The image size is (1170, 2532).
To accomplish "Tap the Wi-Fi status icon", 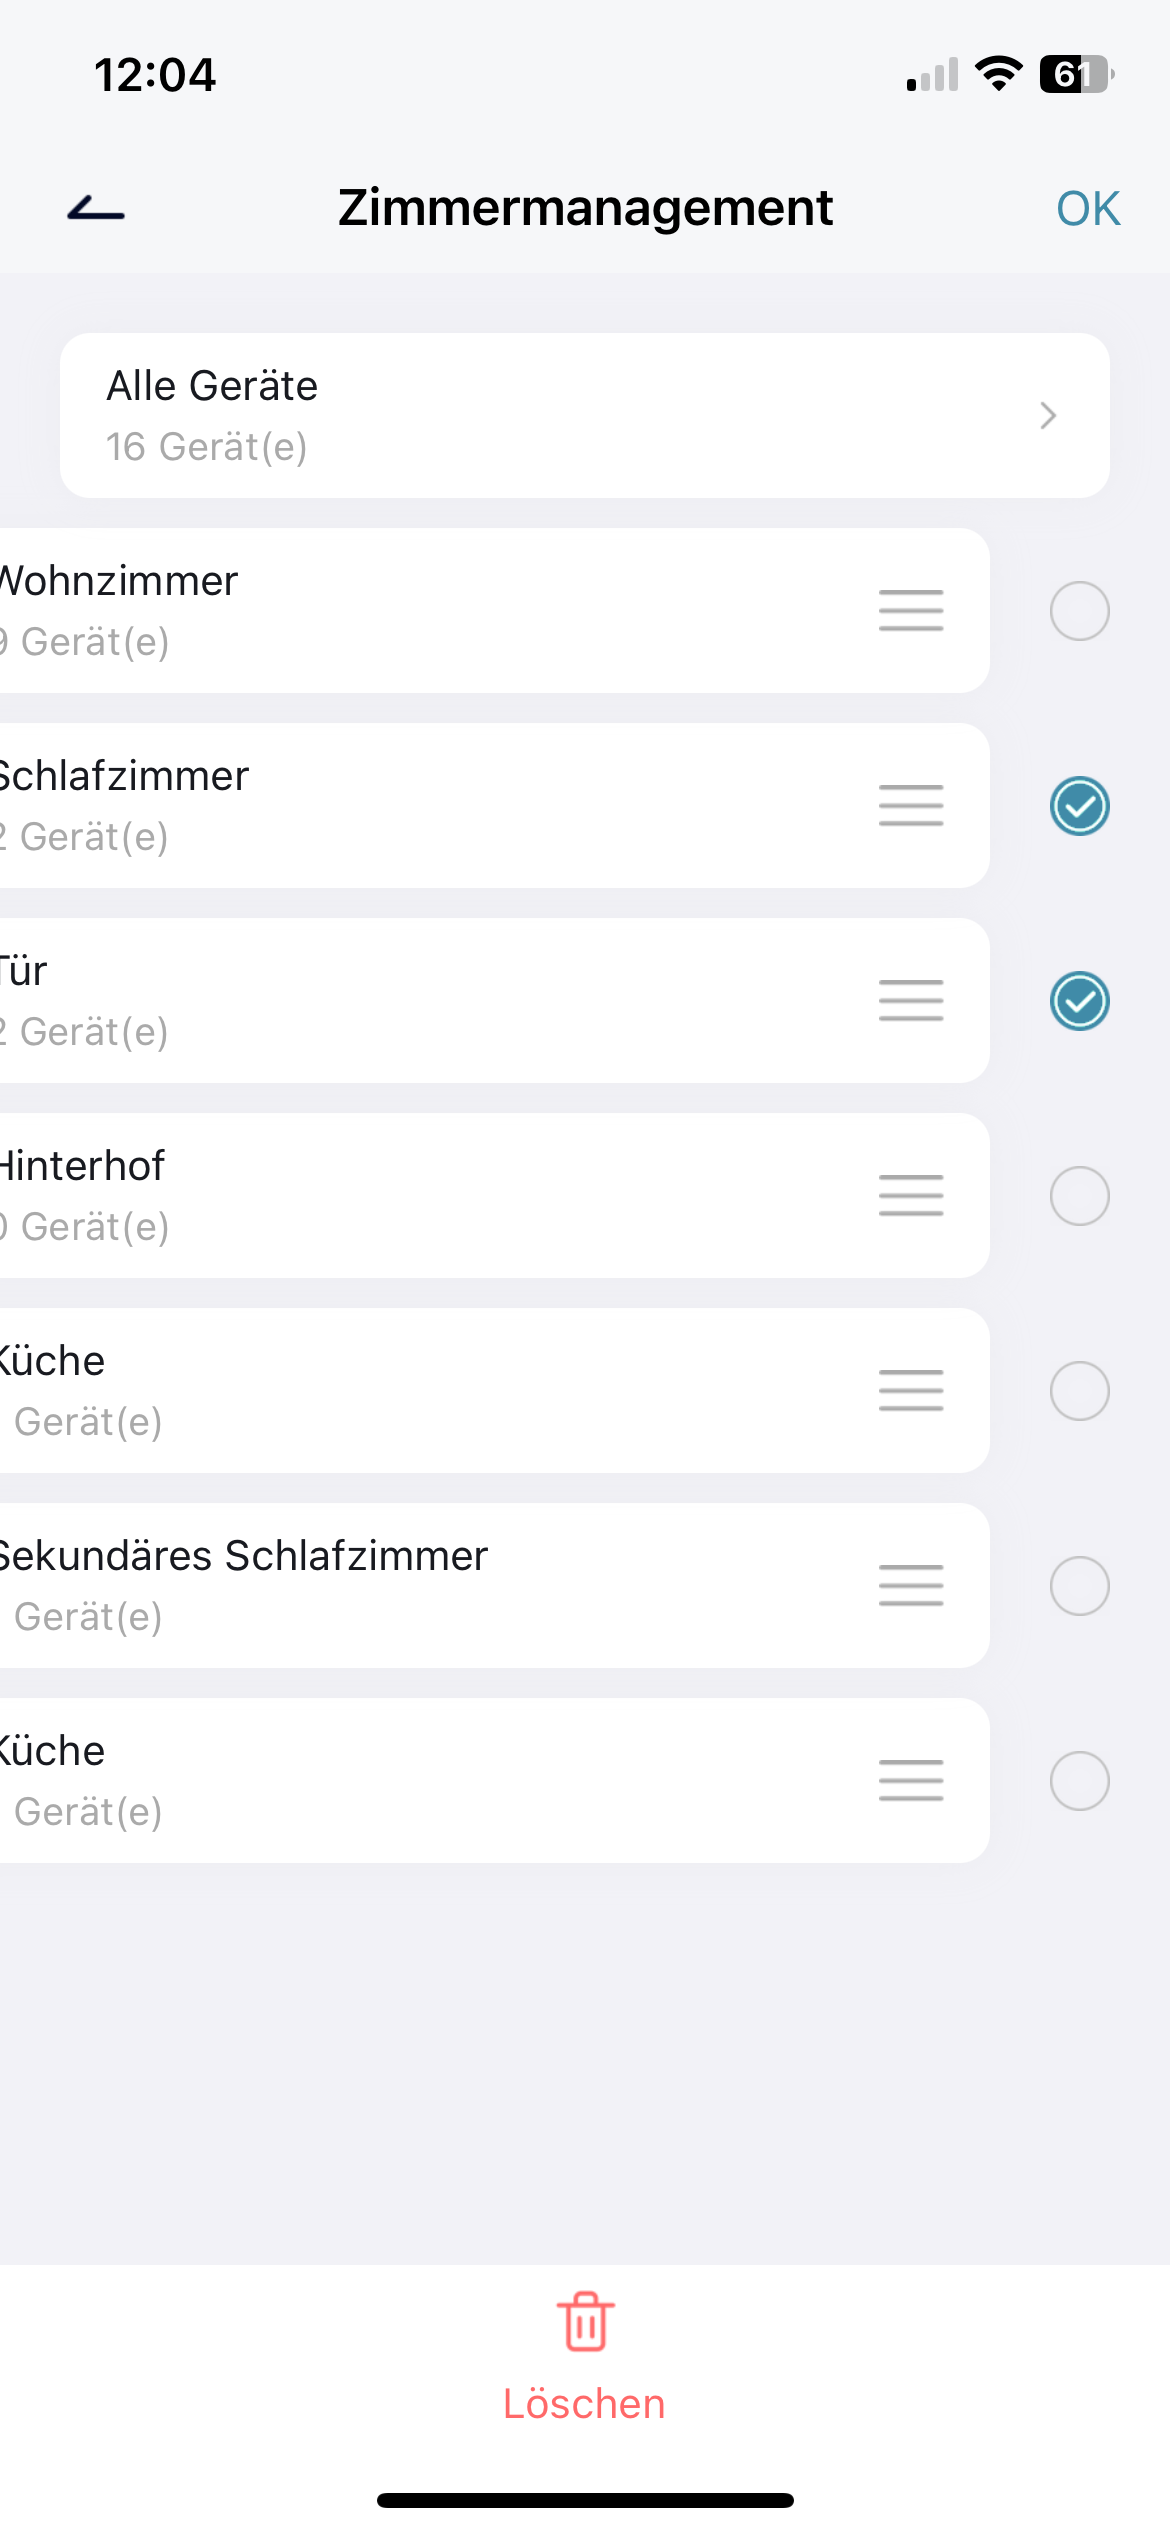I will (998, 74).
